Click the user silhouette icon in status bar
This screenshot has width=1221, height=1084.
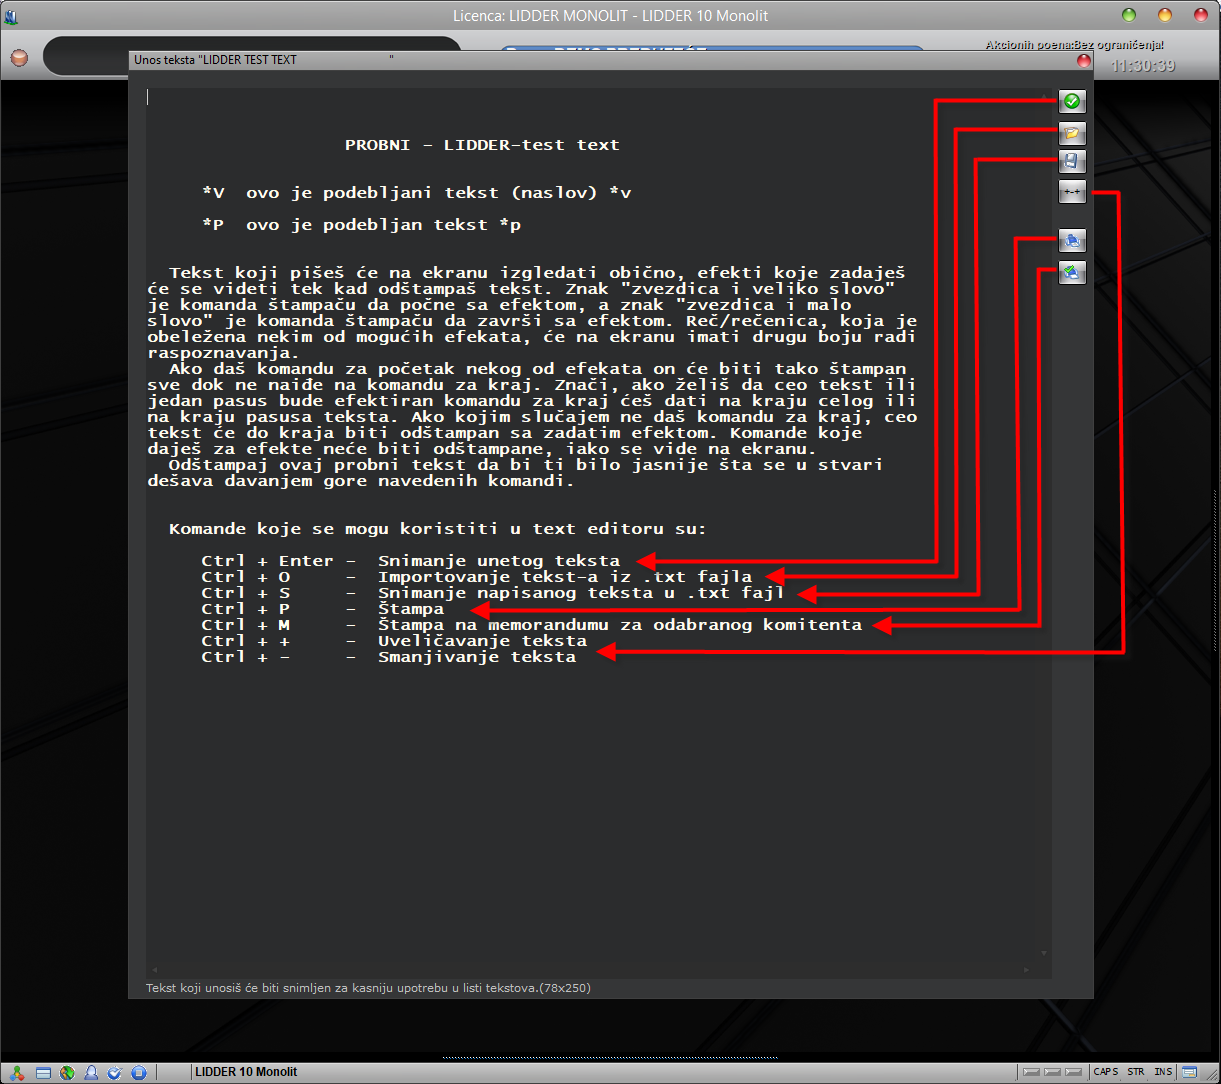coord(91,1072)
